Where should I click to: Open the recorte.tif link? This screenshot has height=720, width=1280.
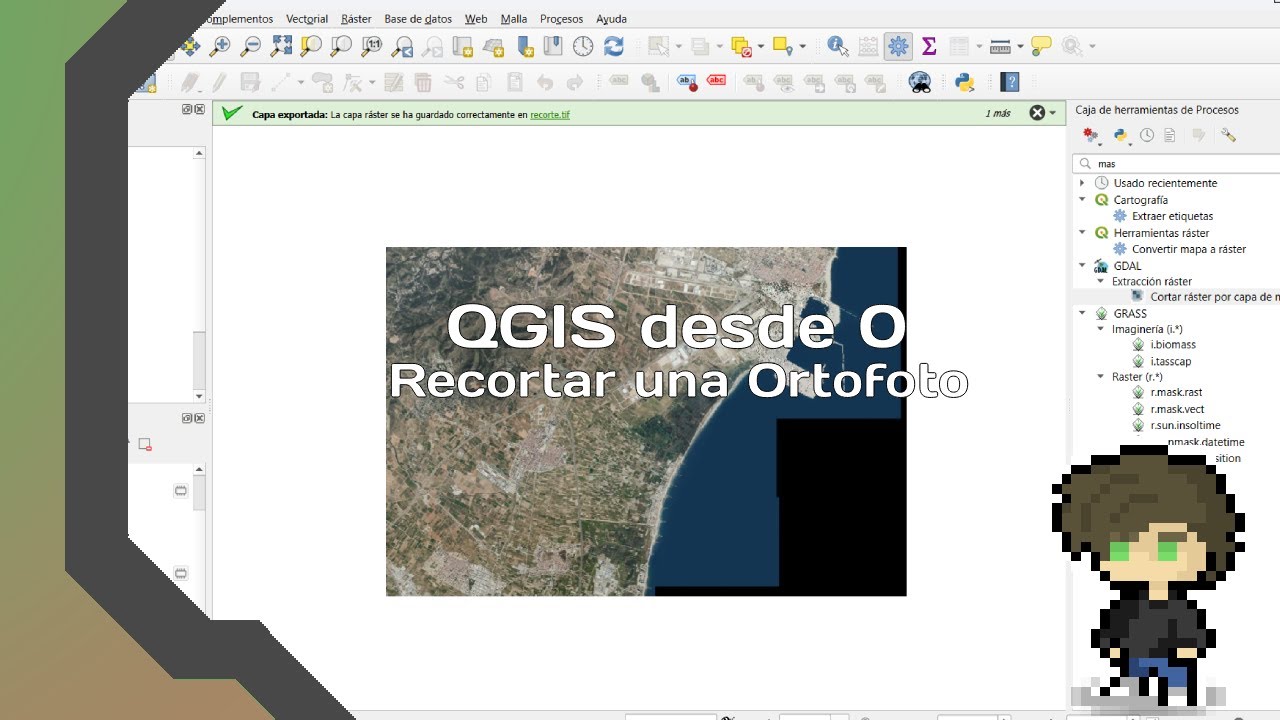pos(550,115)
